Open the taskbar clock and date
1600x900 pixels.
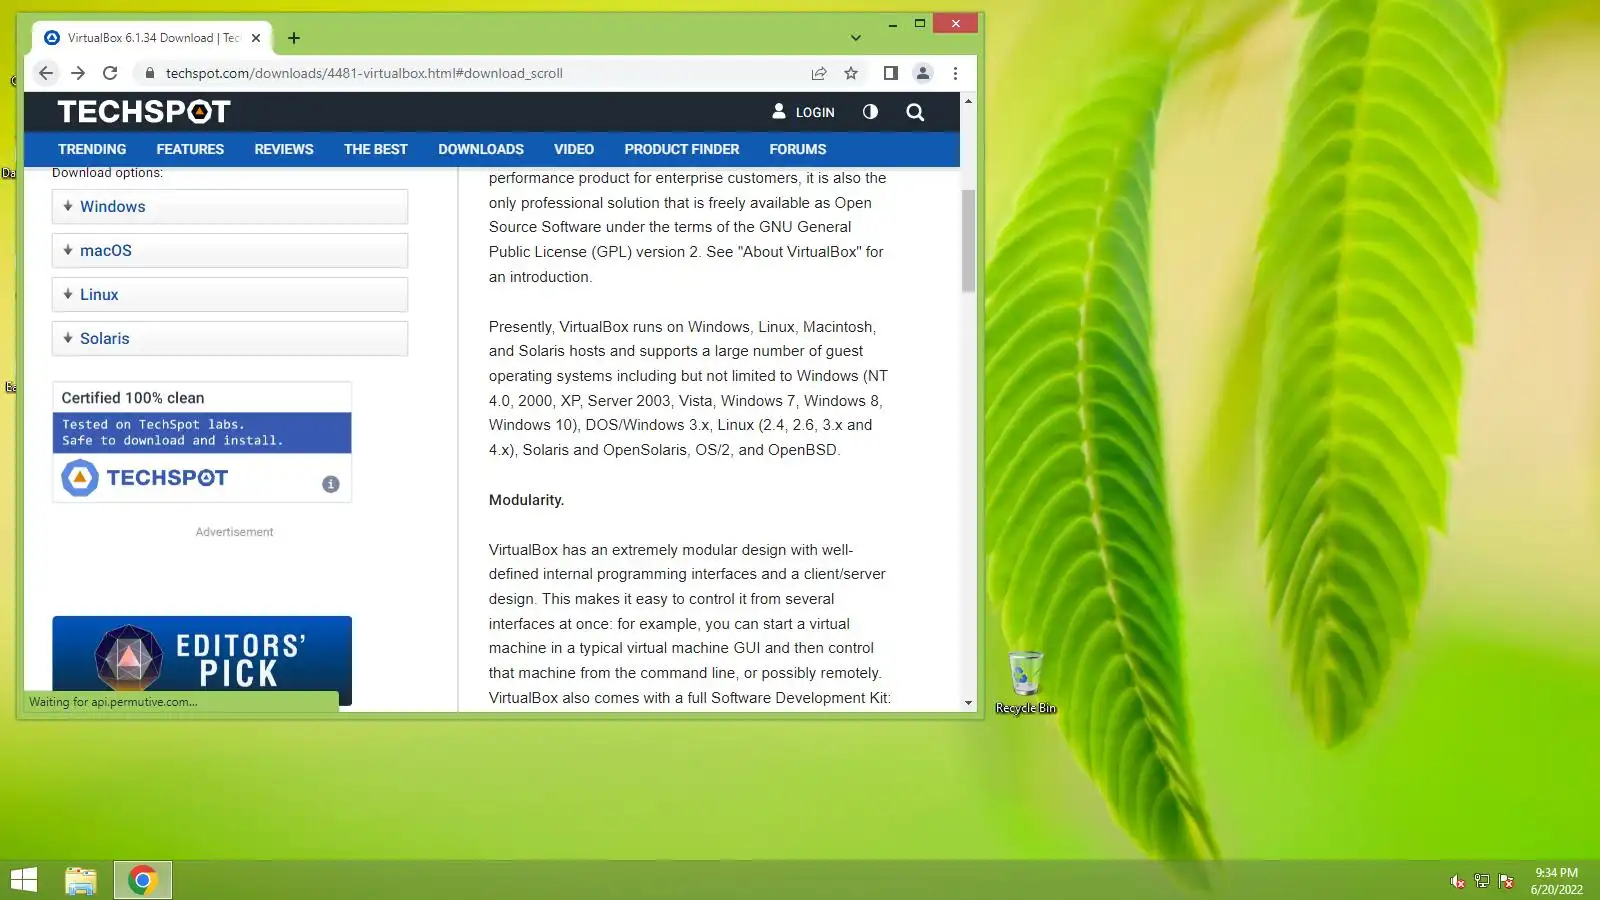(1557, 881)
